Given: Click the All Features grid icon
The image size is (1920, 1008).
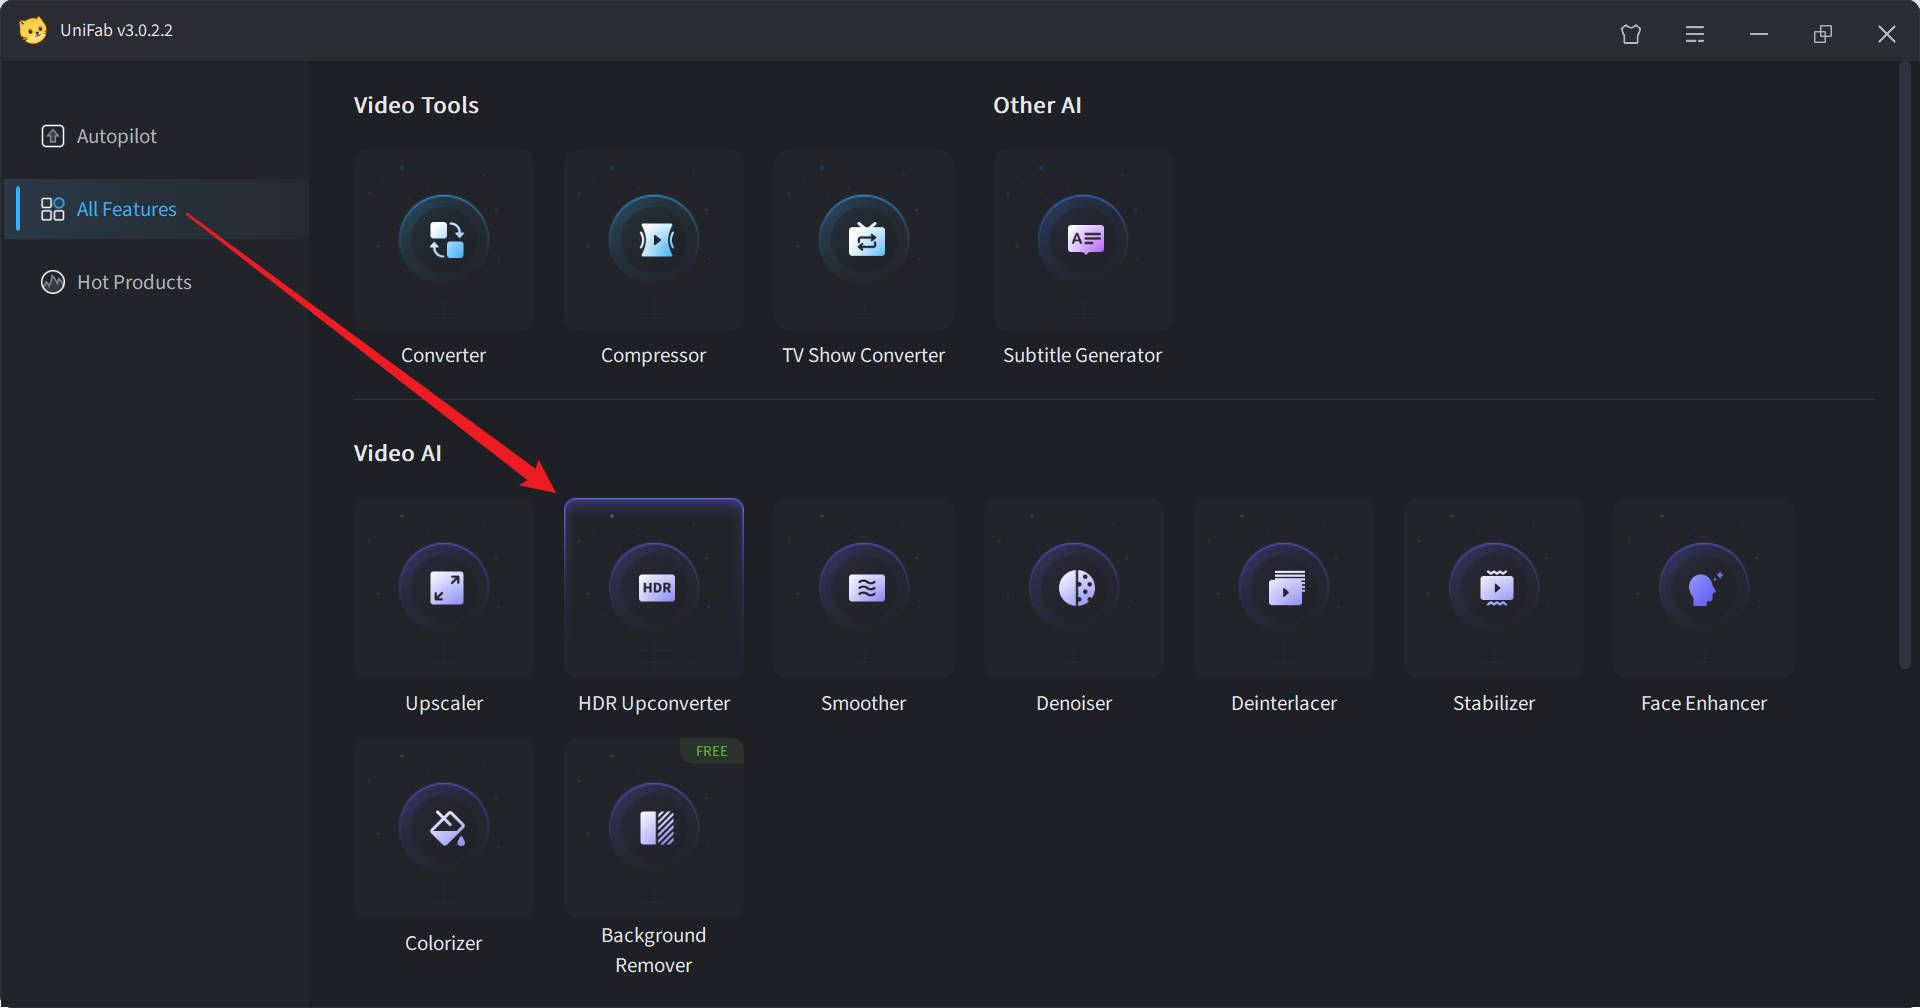Looking at the screenshot, I should pos(53,209).
